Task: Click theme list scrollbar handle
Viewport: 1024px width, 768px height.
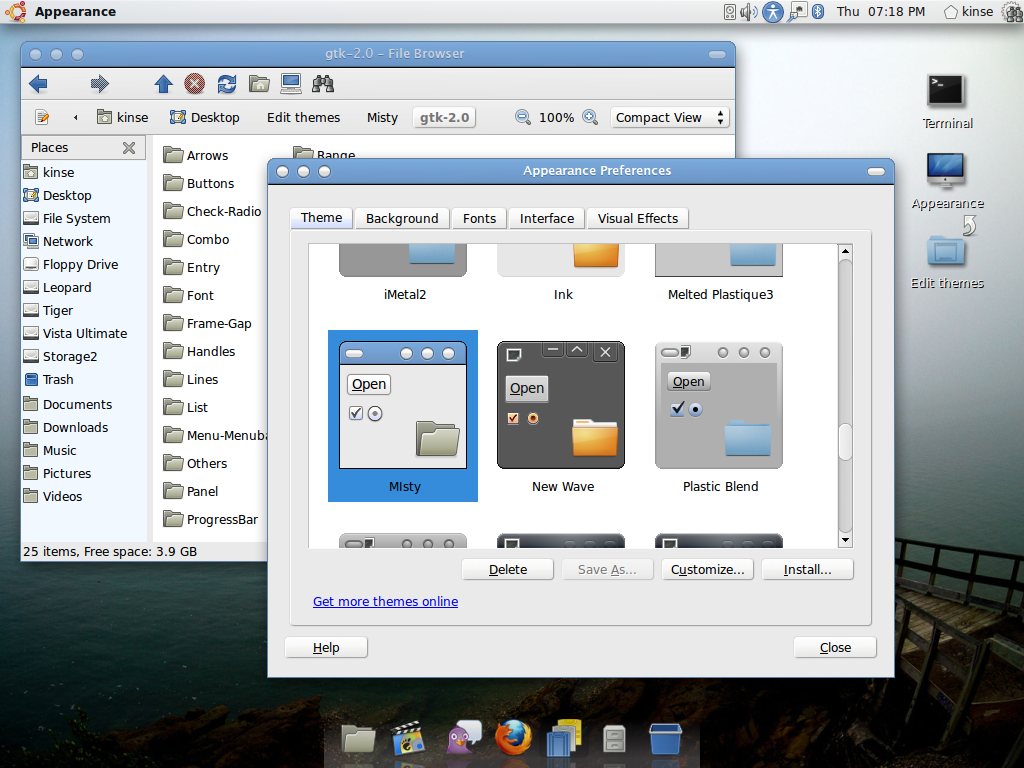Action: point(845,441)
